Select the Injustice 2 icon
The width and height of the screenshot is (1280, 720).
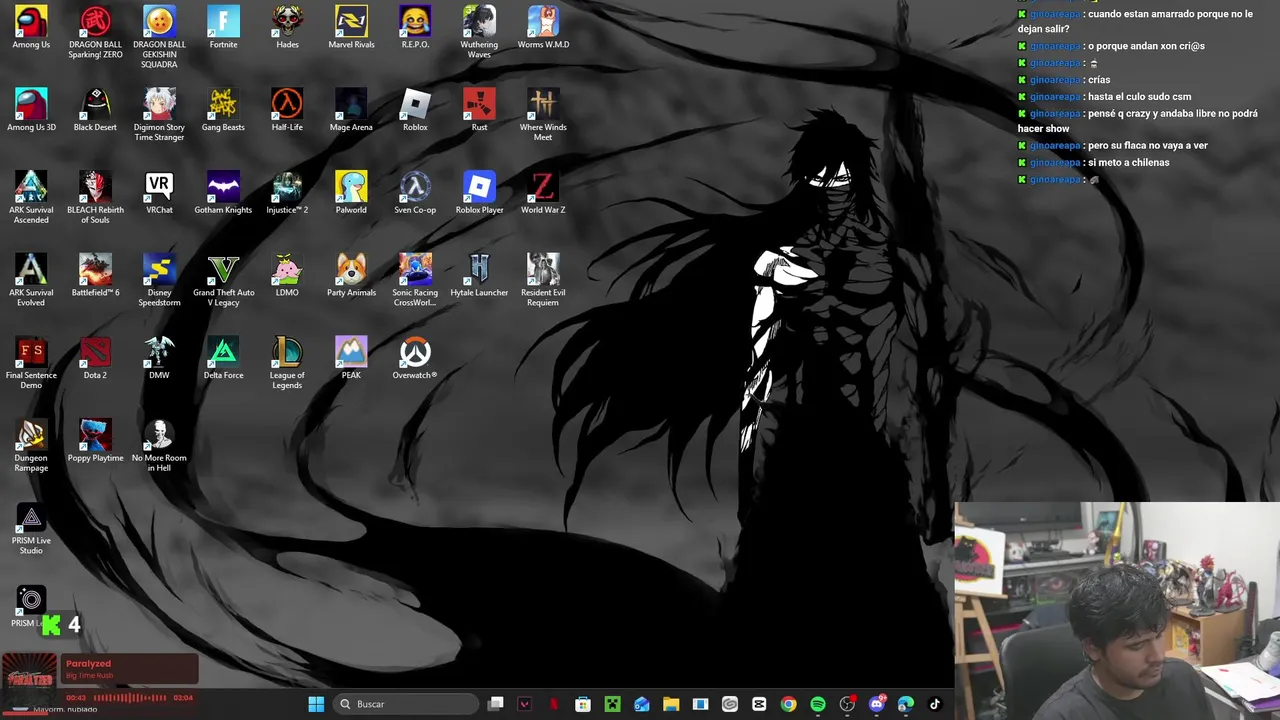(287, 193)
